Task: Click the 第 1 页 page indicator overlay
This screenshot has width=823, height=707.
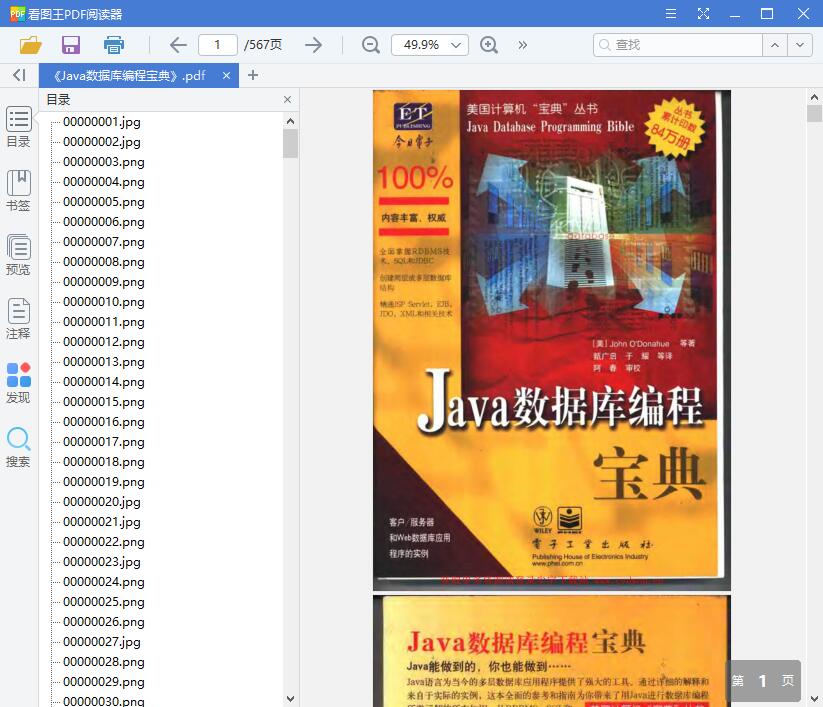Action: click(763, 681)
